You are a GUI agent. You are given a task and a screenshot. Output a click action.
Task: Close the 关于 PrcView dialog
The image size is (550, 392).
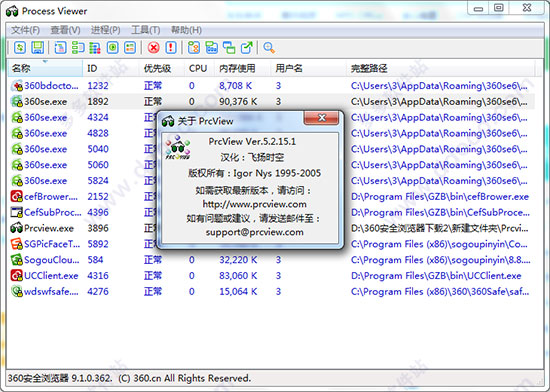[x=321, y=118]
